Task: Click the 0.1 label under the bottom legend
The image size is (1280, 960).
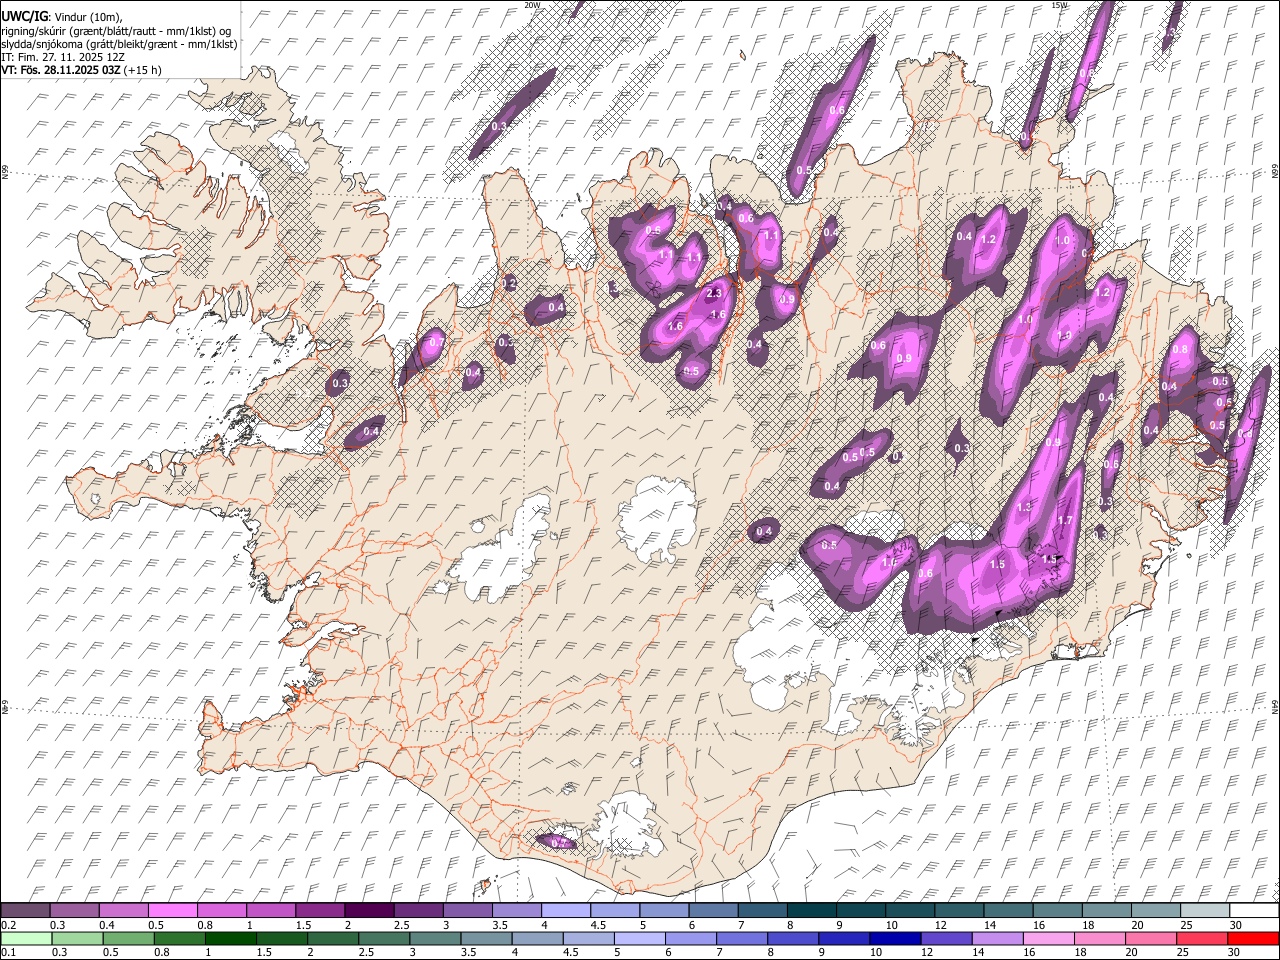Action: pyautogui.click(x=9, y=953)
